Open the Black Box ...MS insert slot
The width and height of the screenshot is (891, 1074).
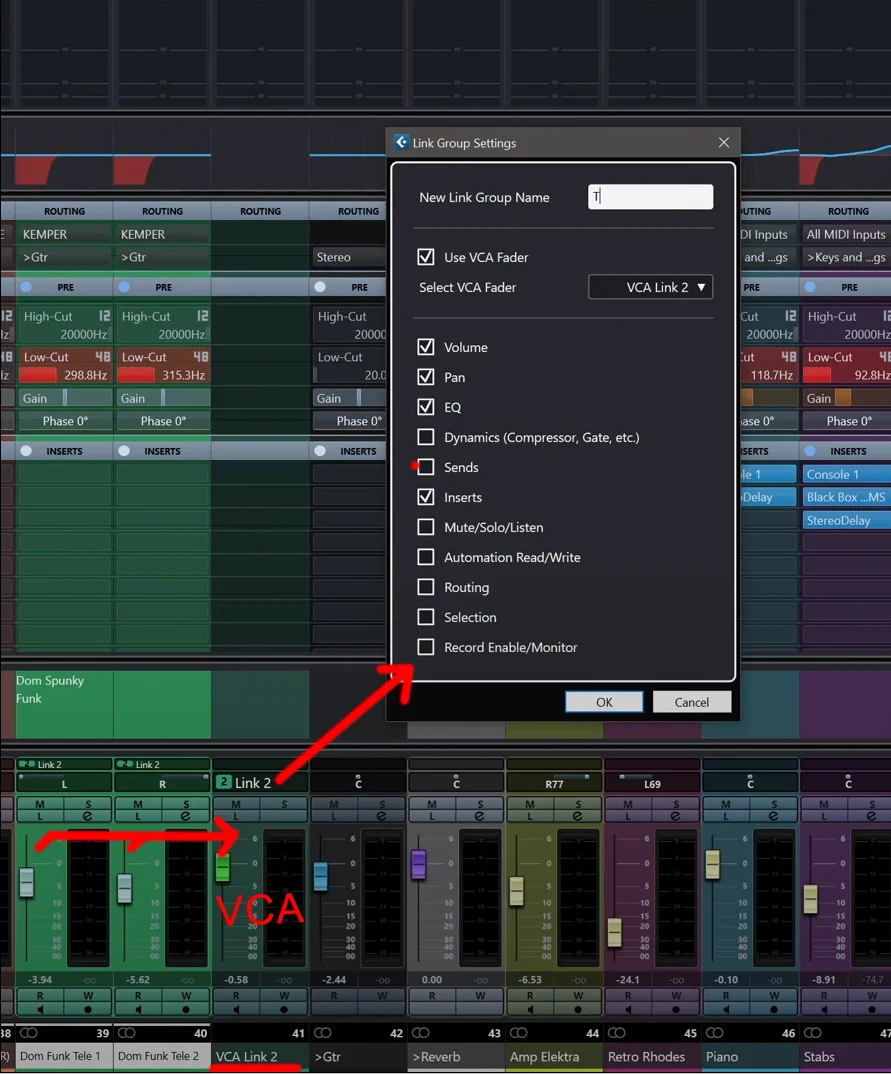coord(846,497)
